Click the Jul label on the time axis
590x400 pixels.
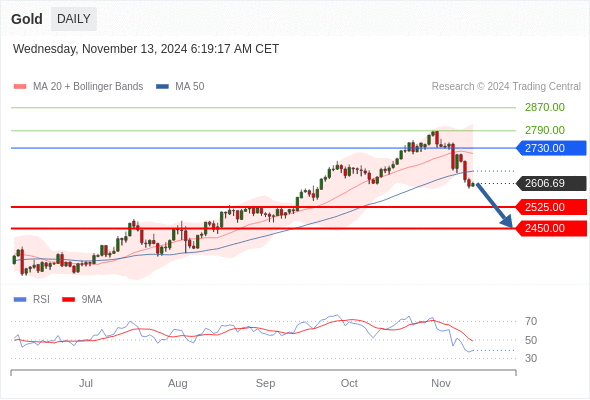pos(86,383)
